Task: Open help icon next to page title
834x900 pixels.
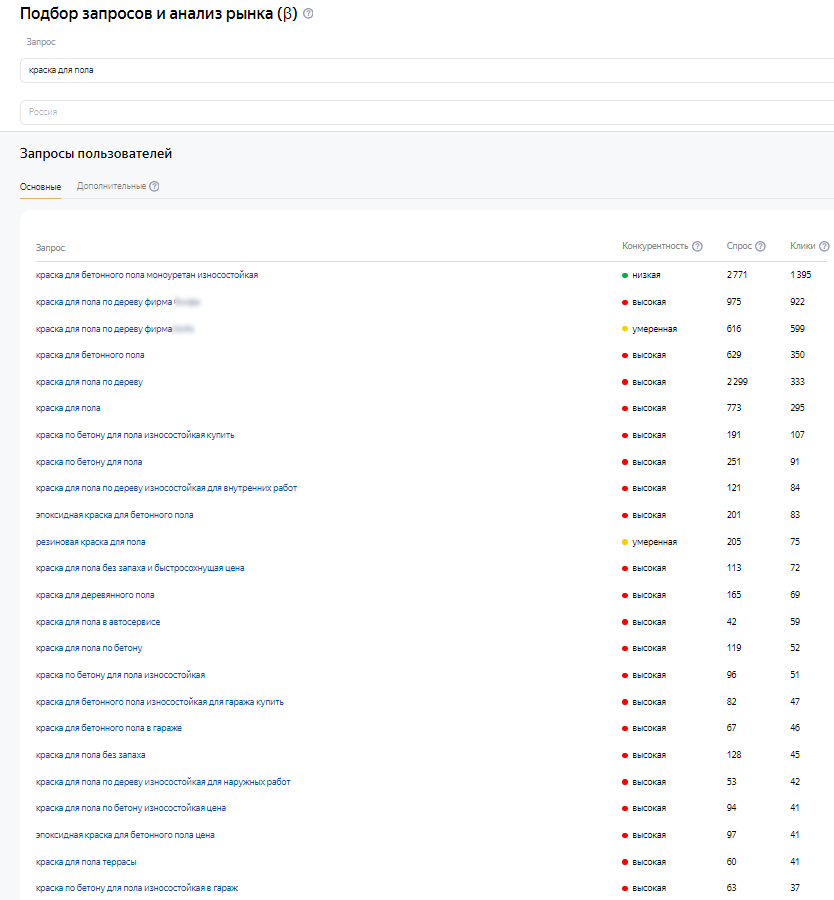Action: [308, 14]
